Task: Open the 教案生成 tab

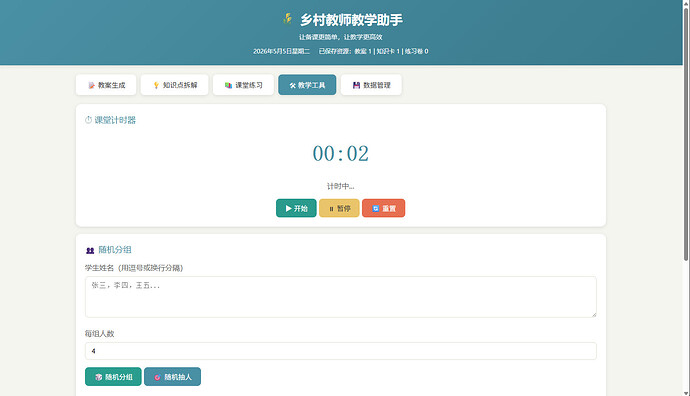Action: tap(106, 85)
